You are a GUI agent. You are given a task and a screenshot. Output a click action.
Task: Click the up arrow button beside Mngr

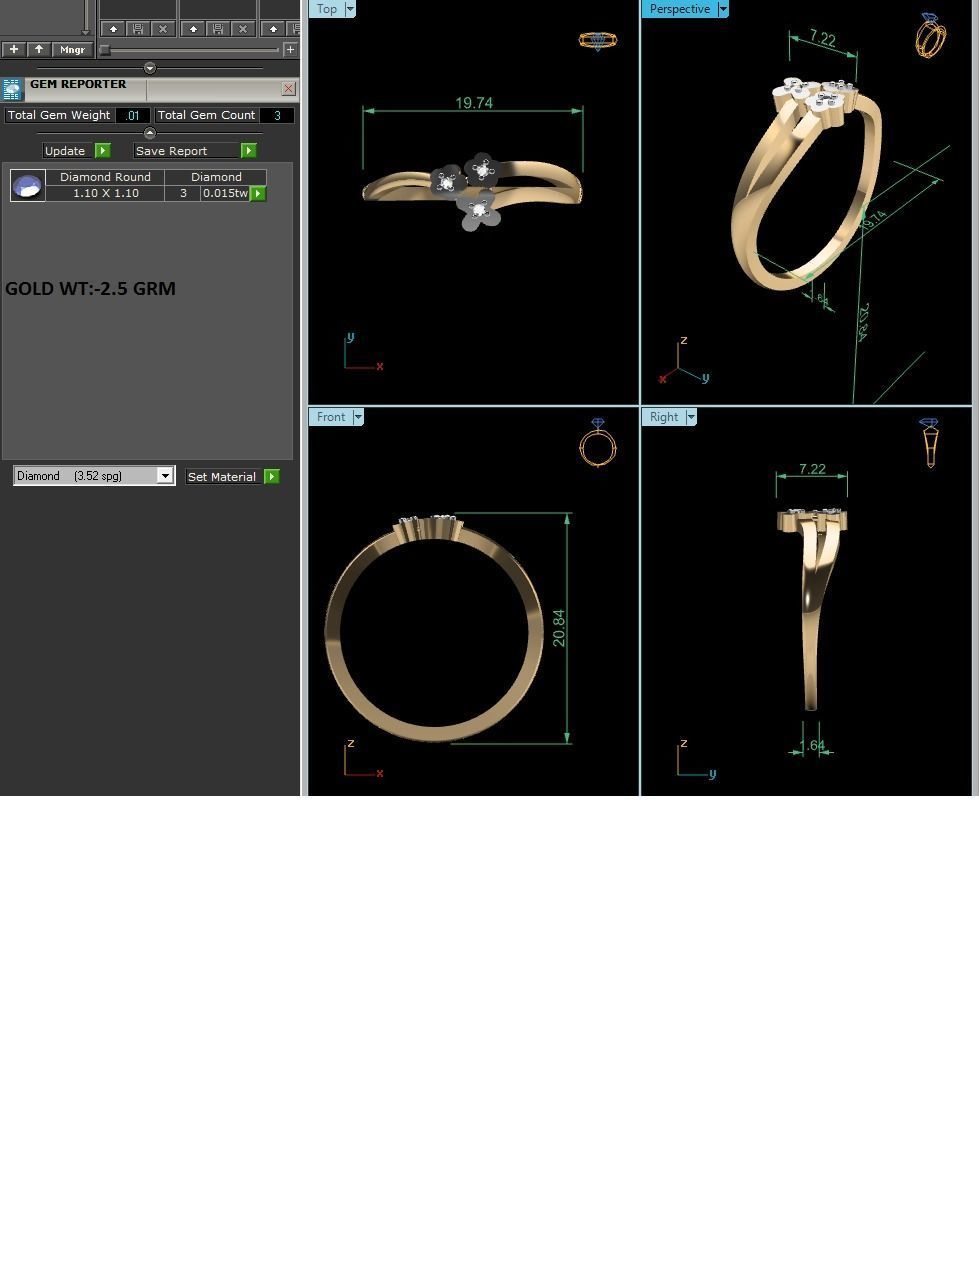click(39, 49)
